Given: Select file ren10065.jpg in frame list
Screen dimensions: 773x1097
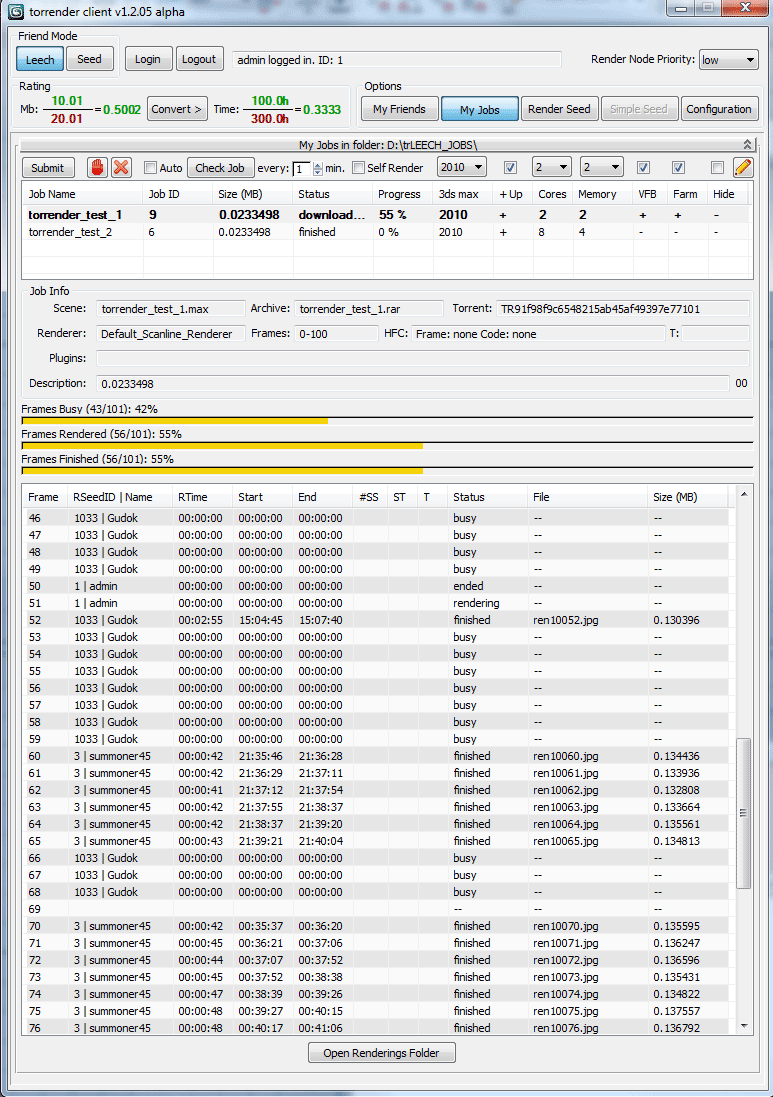Looking at the screenshot, I should [565, 841].
